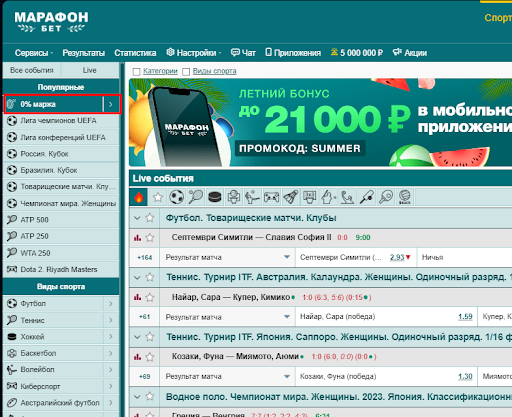Viewport: 512px width, 417px height.
Task: Open statistics icon for Козаки, Фуна match
Action: (137, 357)
